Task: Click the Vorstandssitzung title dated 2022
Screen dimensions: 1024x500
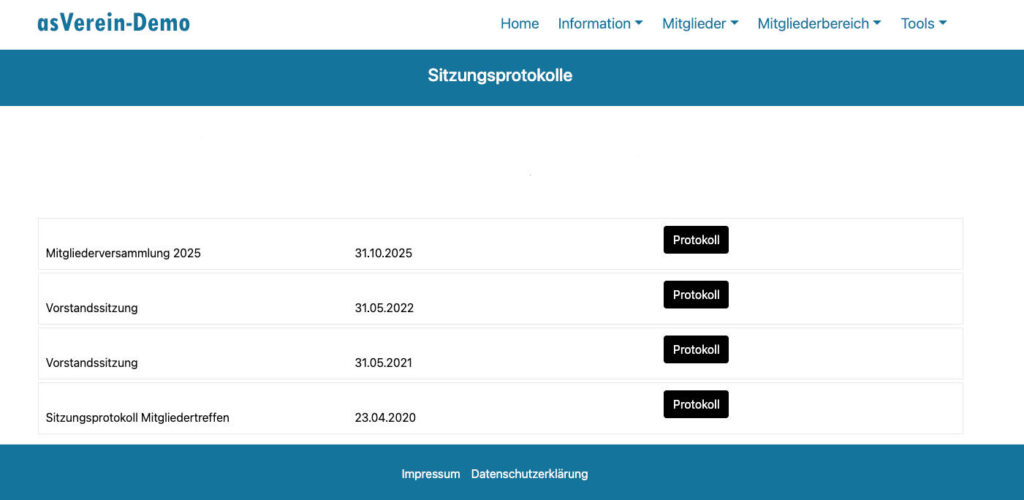Action: point(92,308)
